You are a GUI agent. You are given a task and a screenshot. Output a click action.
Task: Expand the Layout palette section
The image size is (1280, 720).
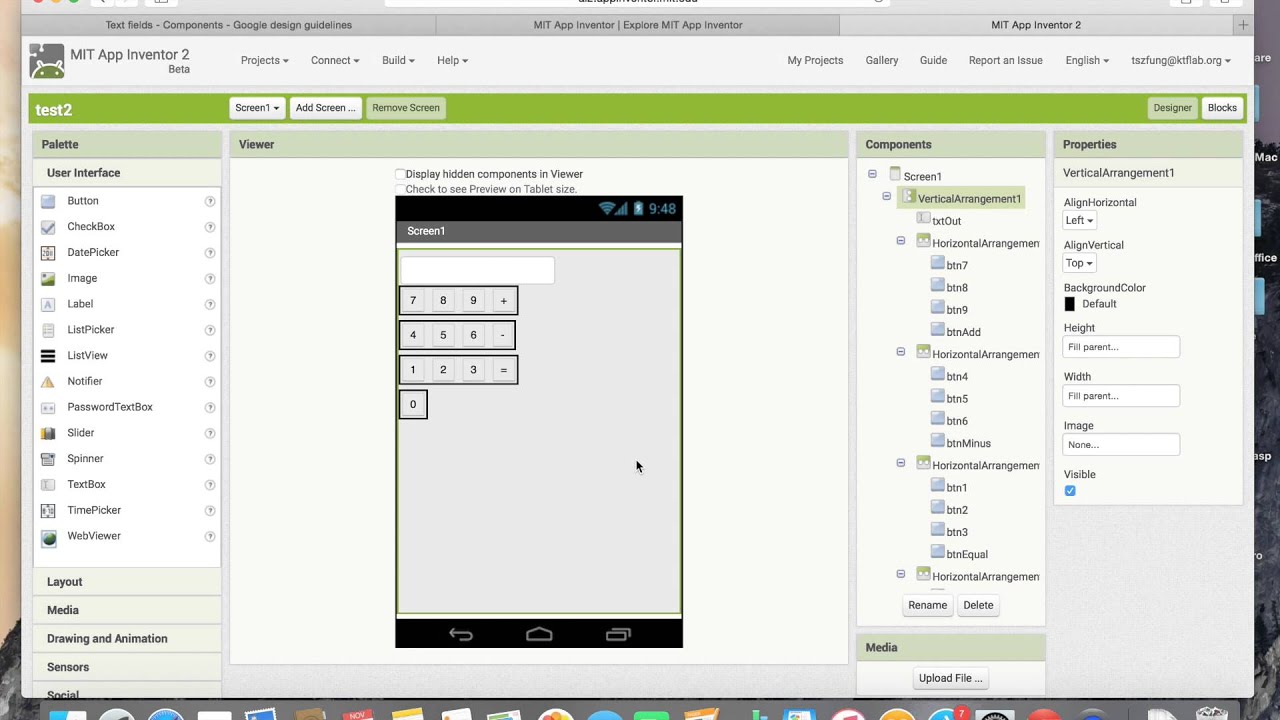[x=127, y=582]
